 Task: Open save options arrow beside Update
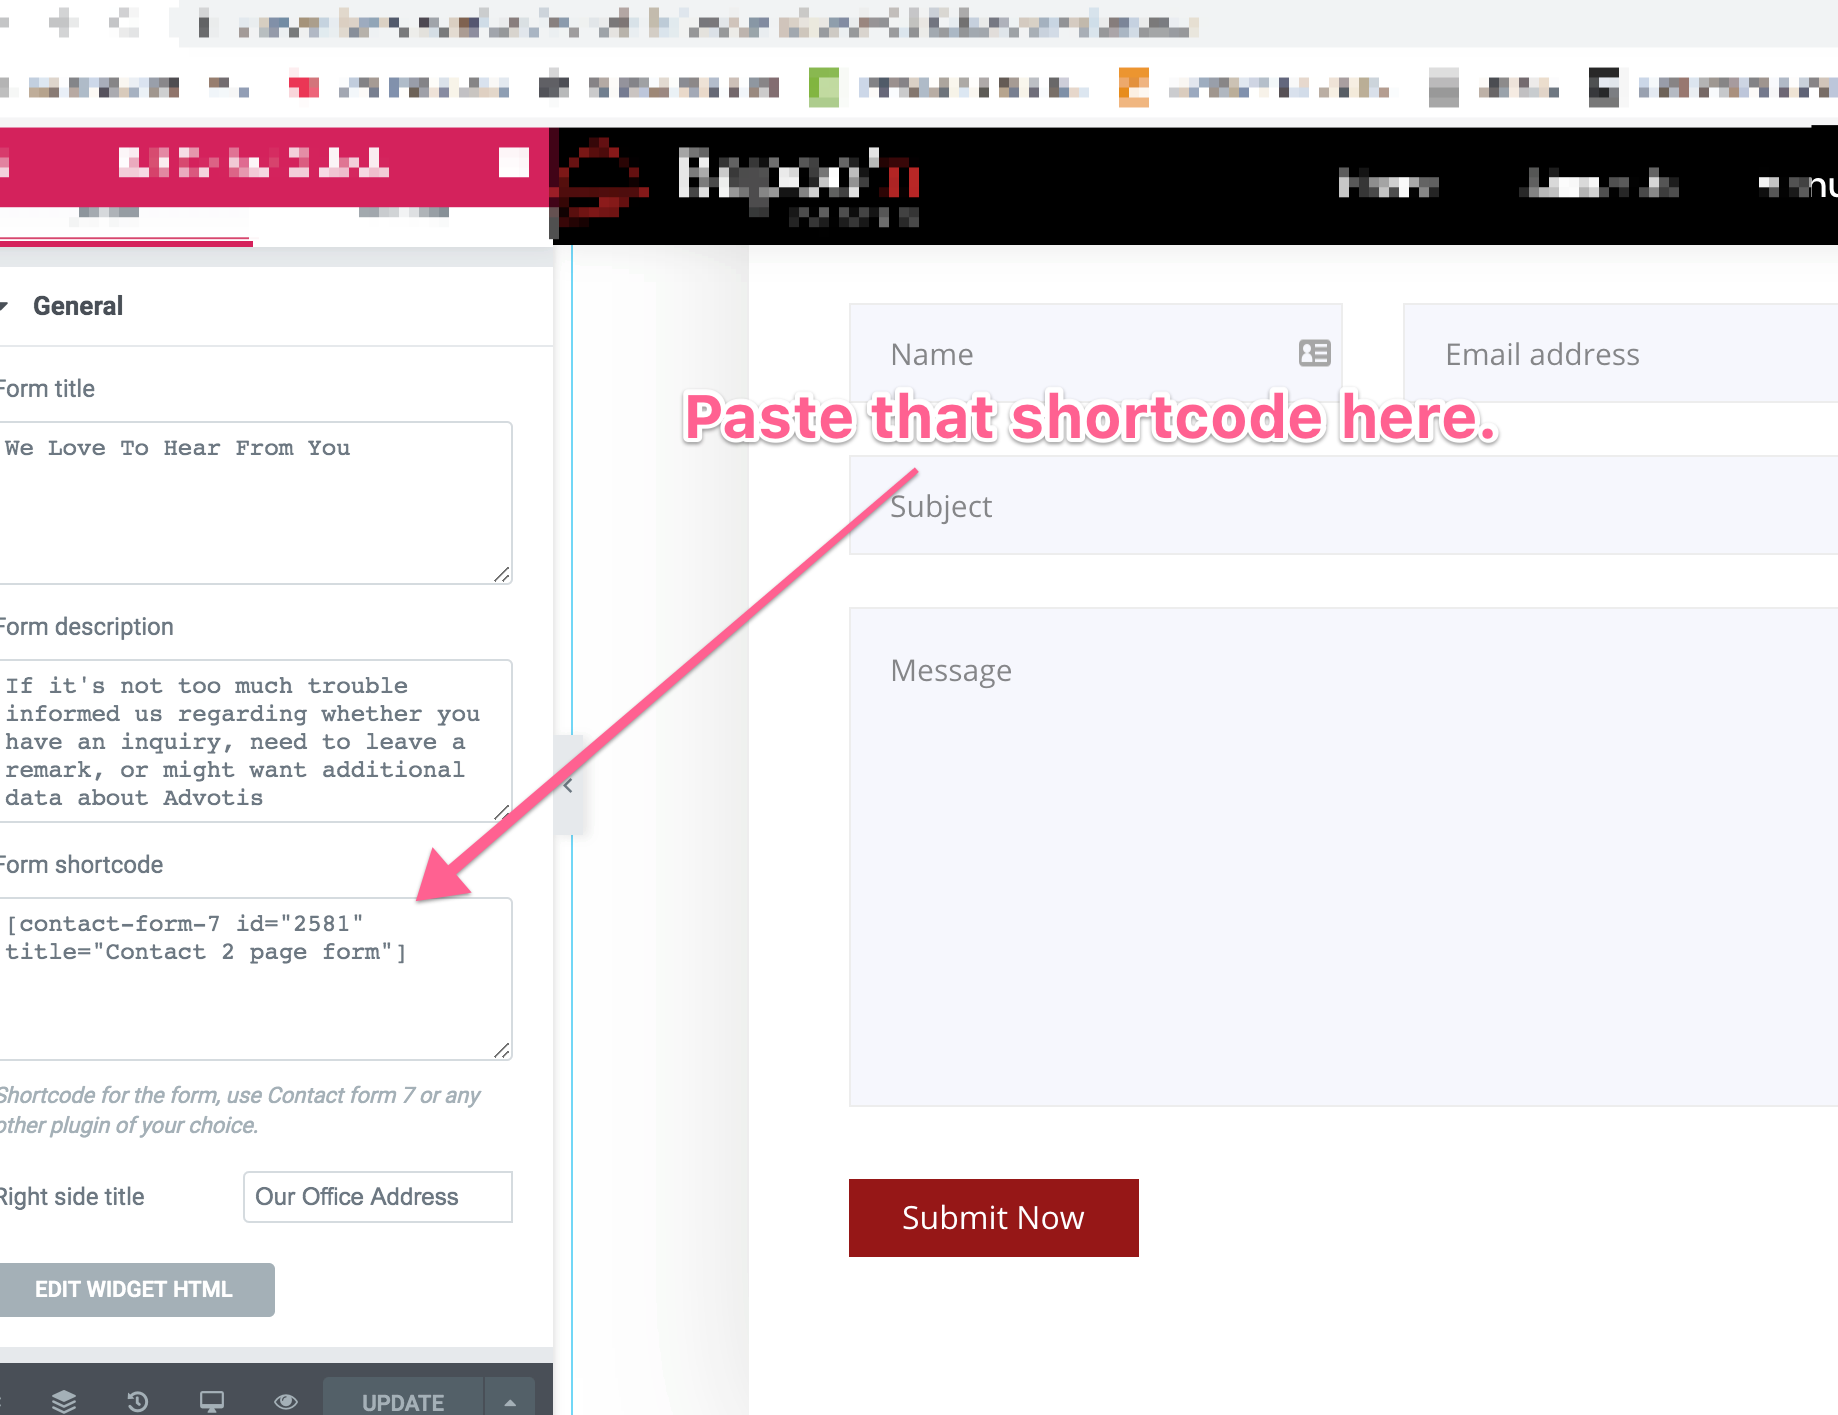(510, 1401)
